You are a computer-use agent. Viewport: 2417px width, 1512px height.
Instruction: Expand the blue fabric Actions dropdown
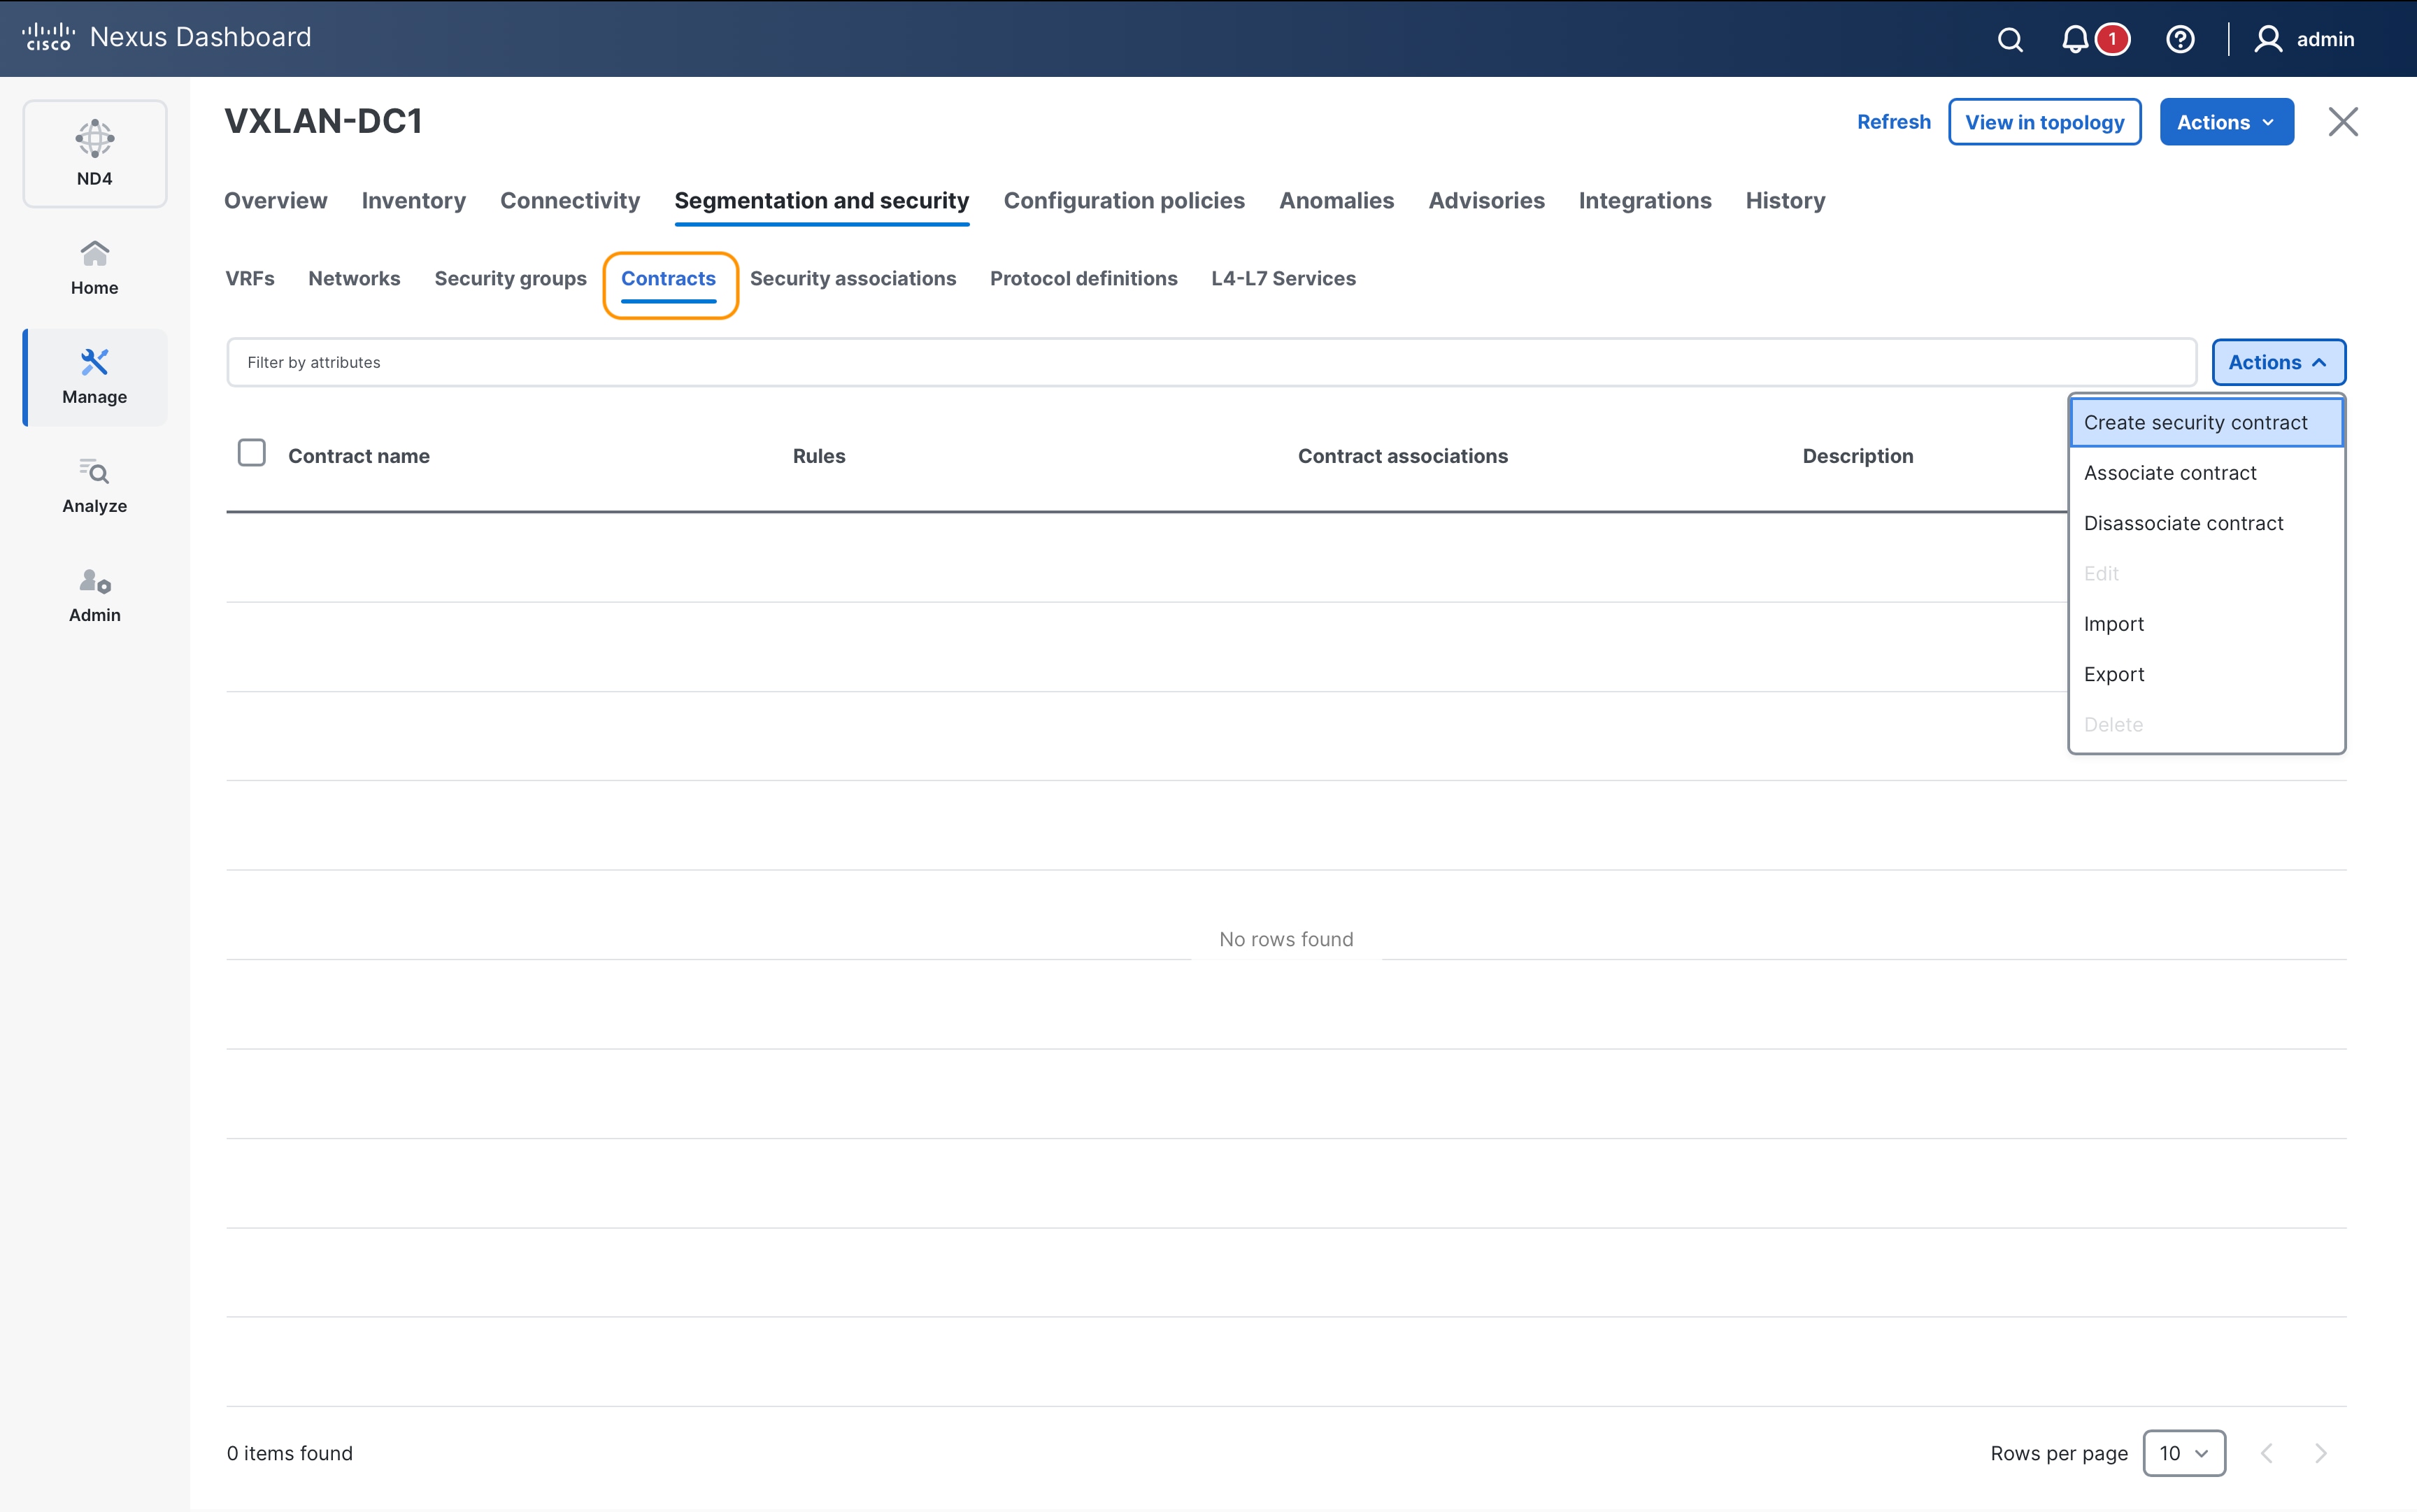[x=2226, y=122]
